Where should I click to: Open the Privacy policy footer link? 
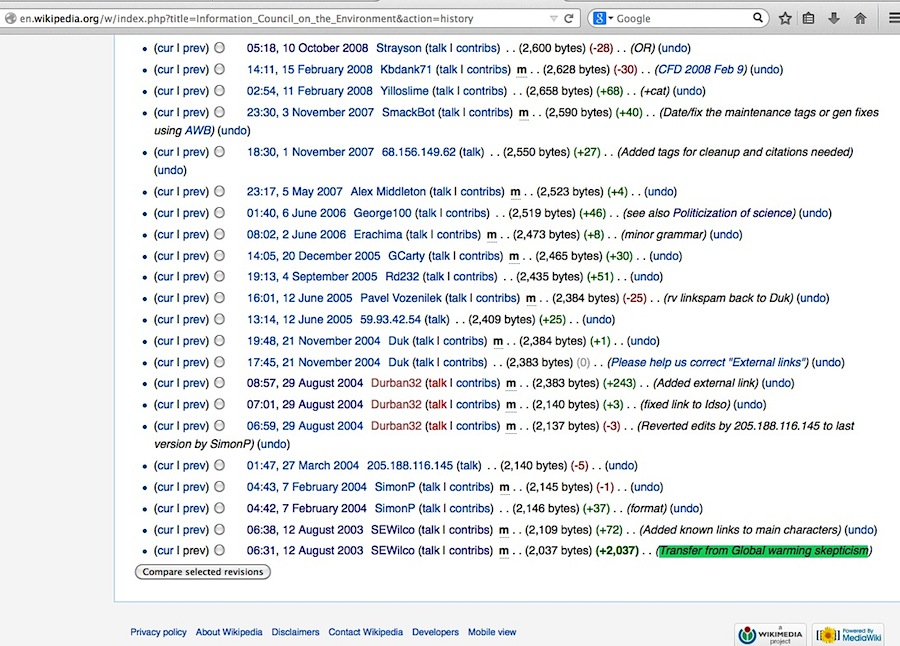158,632
